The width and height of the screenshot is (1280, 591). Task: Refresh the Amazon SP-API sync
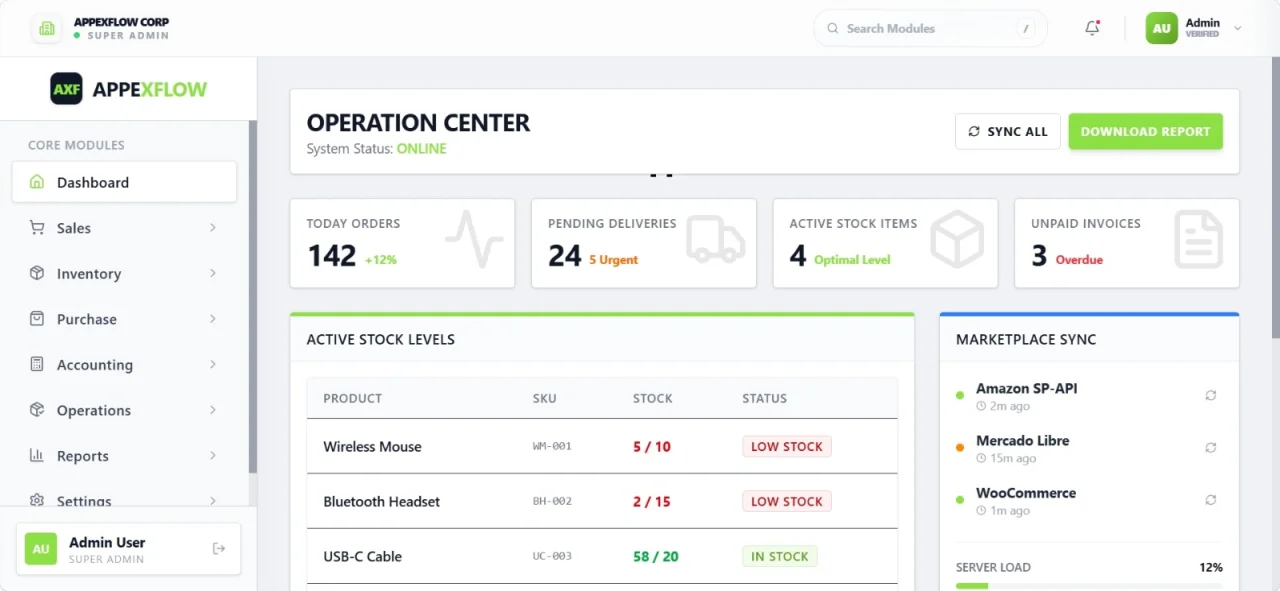point(1211,395)
